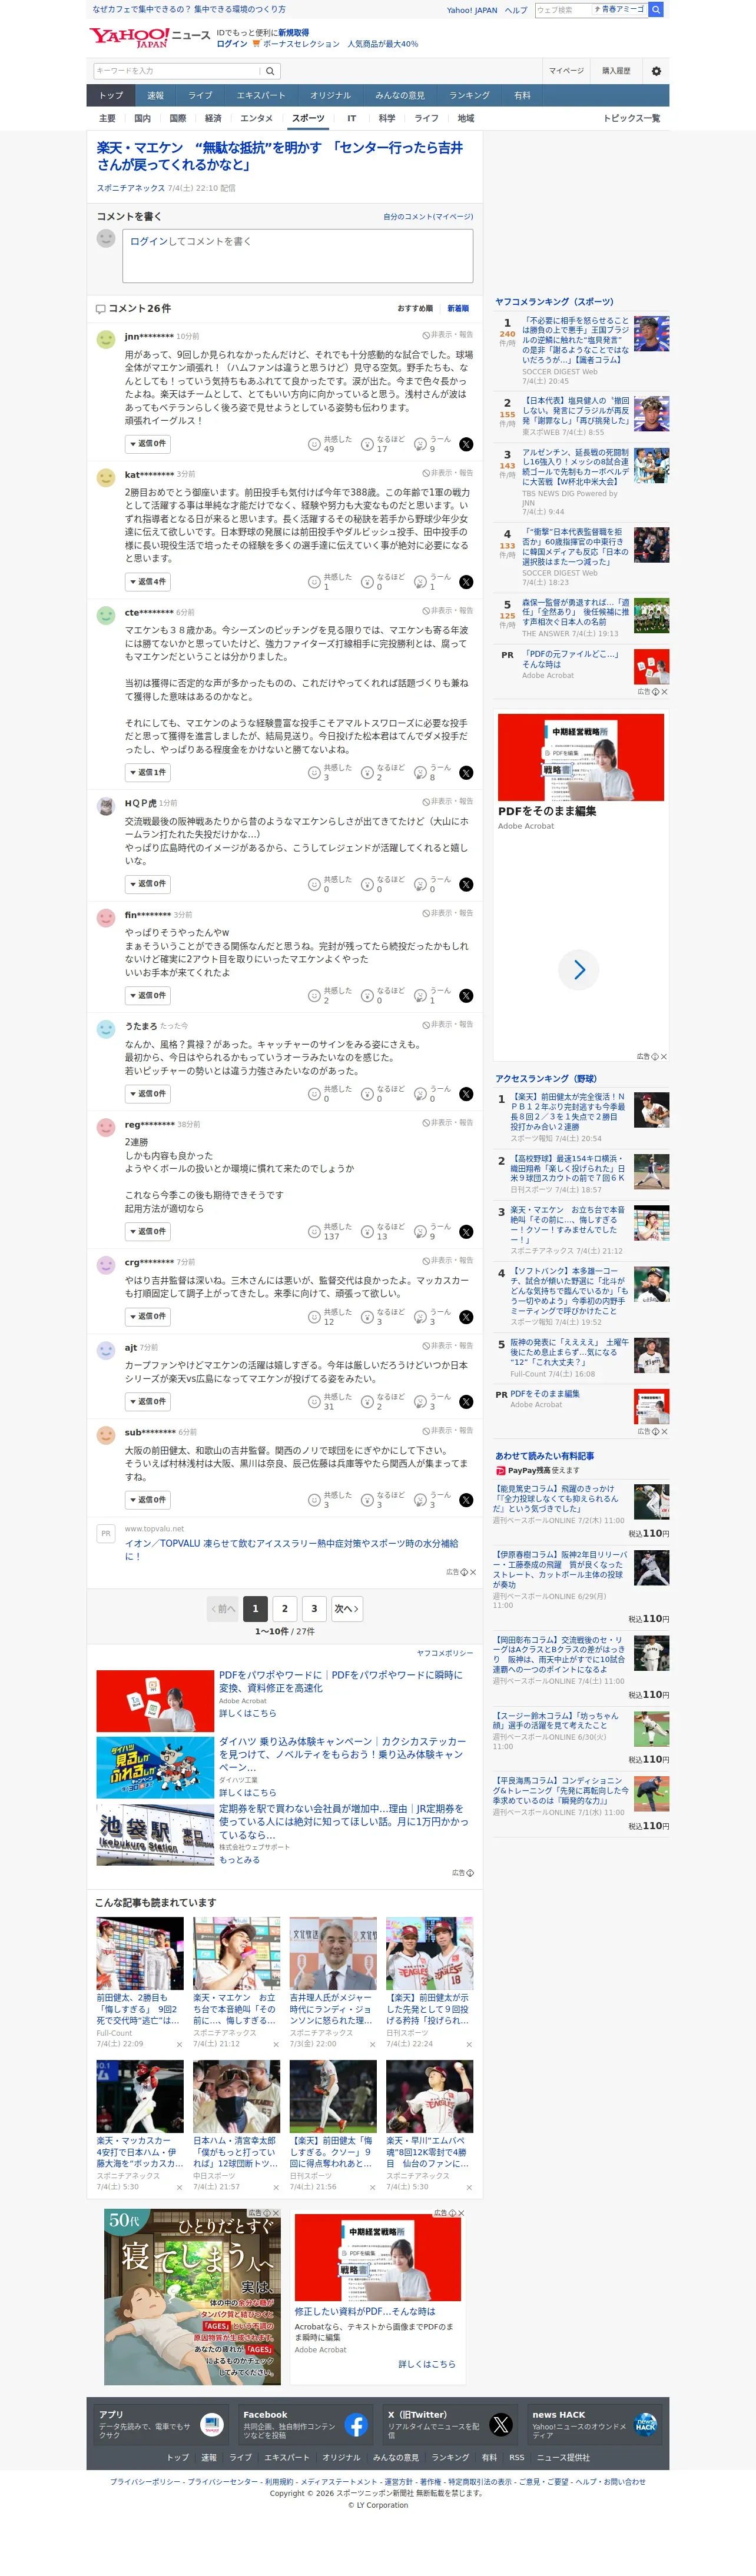Viewport: 756px width, 2576px height.
Task: Focus the キーワードを入力 search field
Action: tap(176, 71)
